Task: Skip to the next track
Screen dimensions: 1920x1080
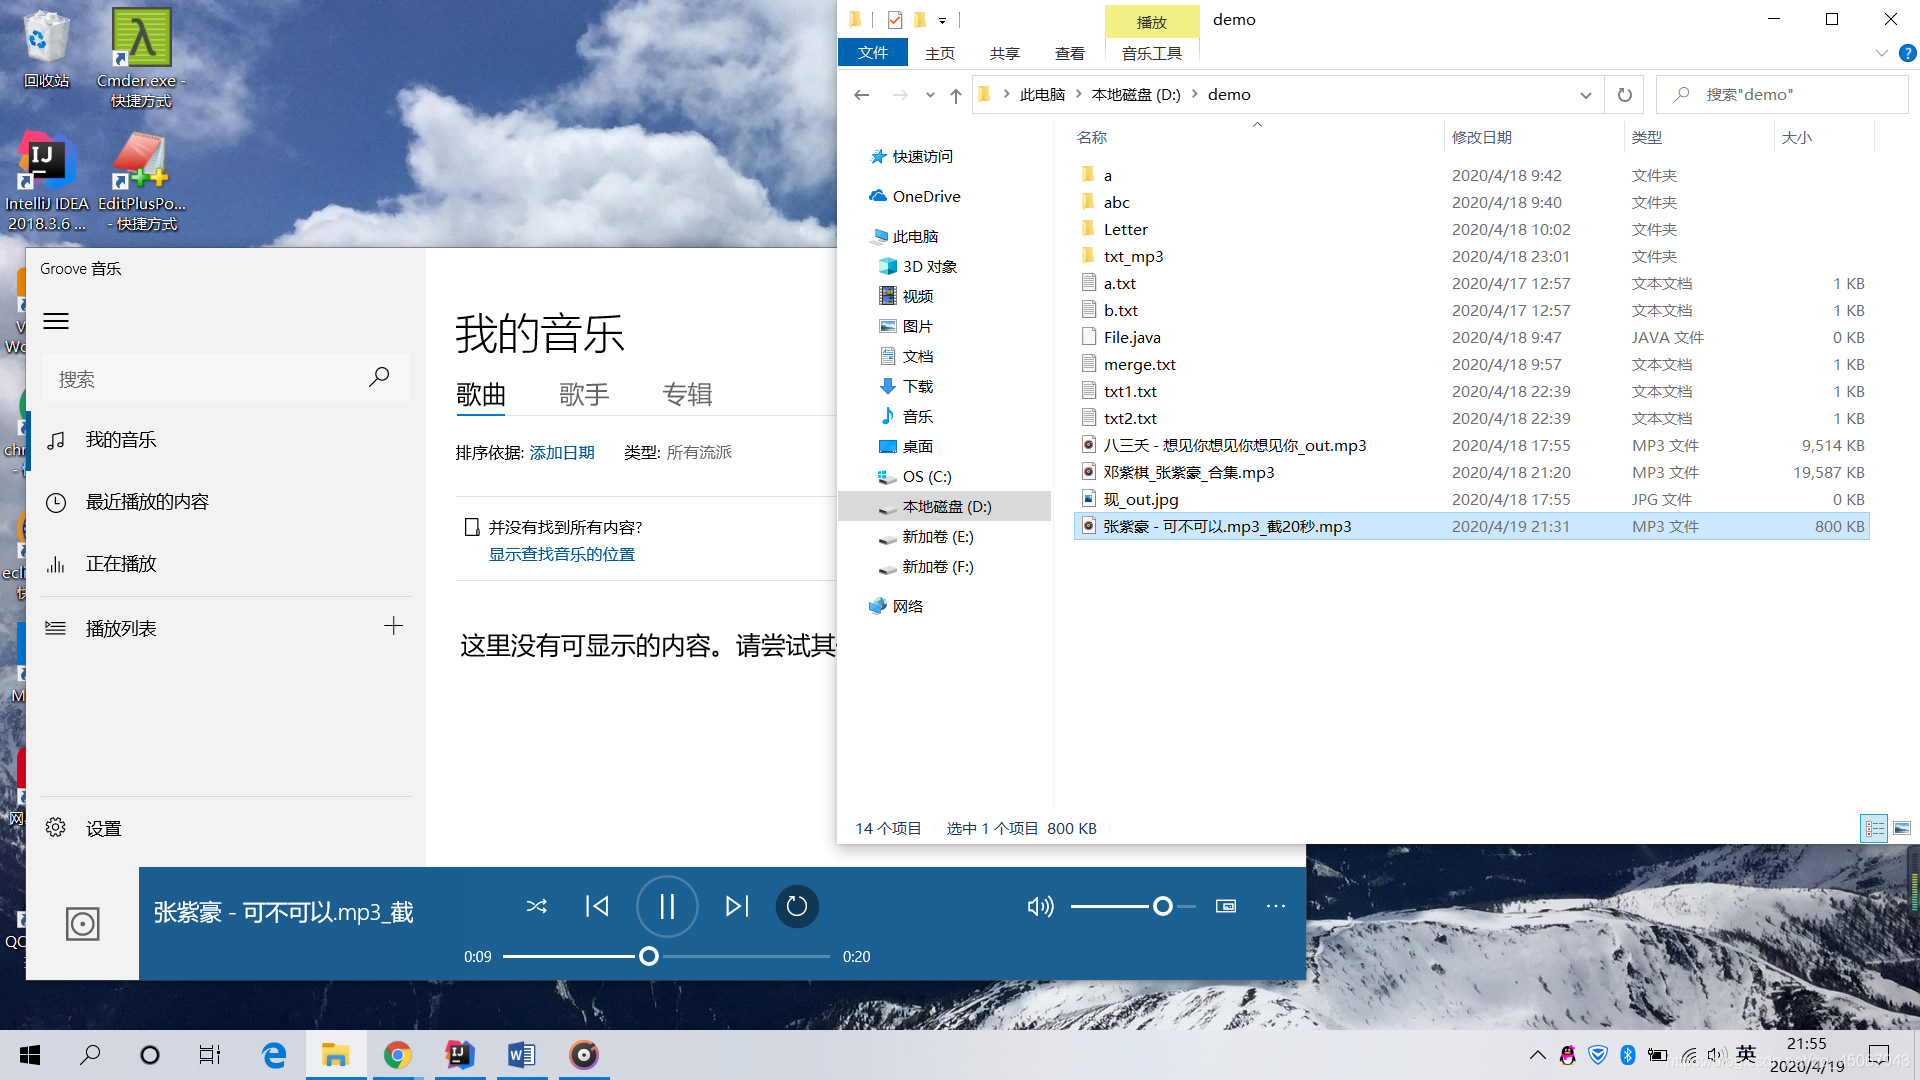Action: pos(737,906)
